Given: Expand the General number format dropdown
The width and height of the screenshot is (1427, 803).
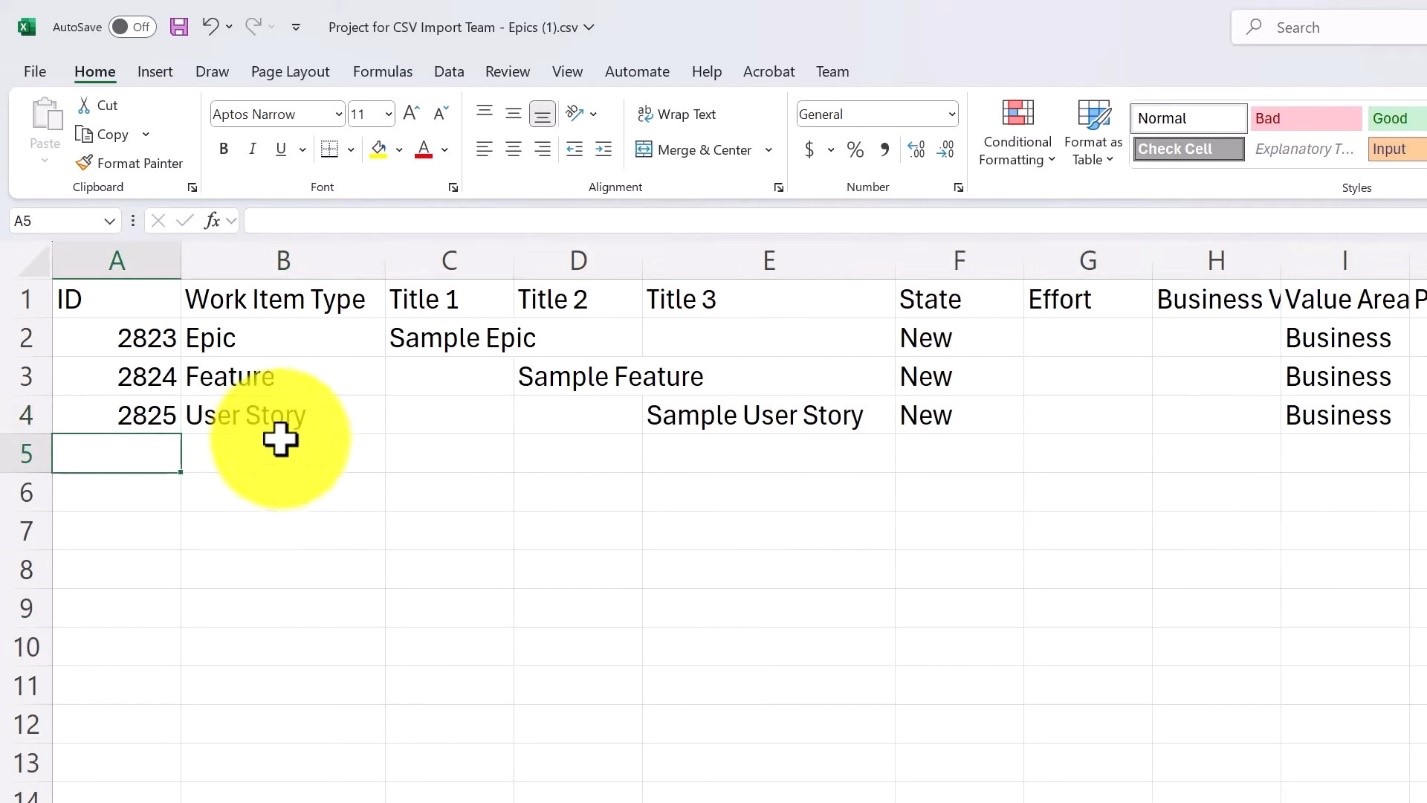Looking at the screenshot, I should [x=951, y=114].
